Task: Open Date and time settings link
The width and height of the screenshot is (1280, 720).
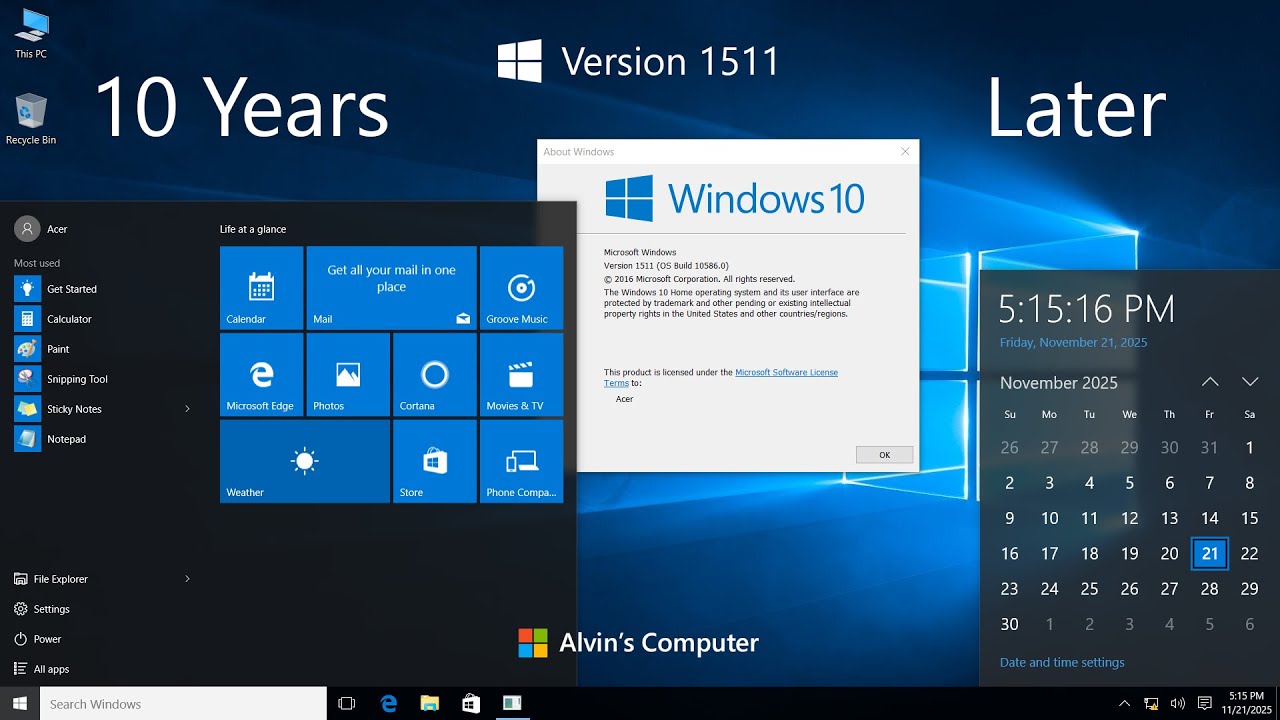Action: click(1062, 662)
